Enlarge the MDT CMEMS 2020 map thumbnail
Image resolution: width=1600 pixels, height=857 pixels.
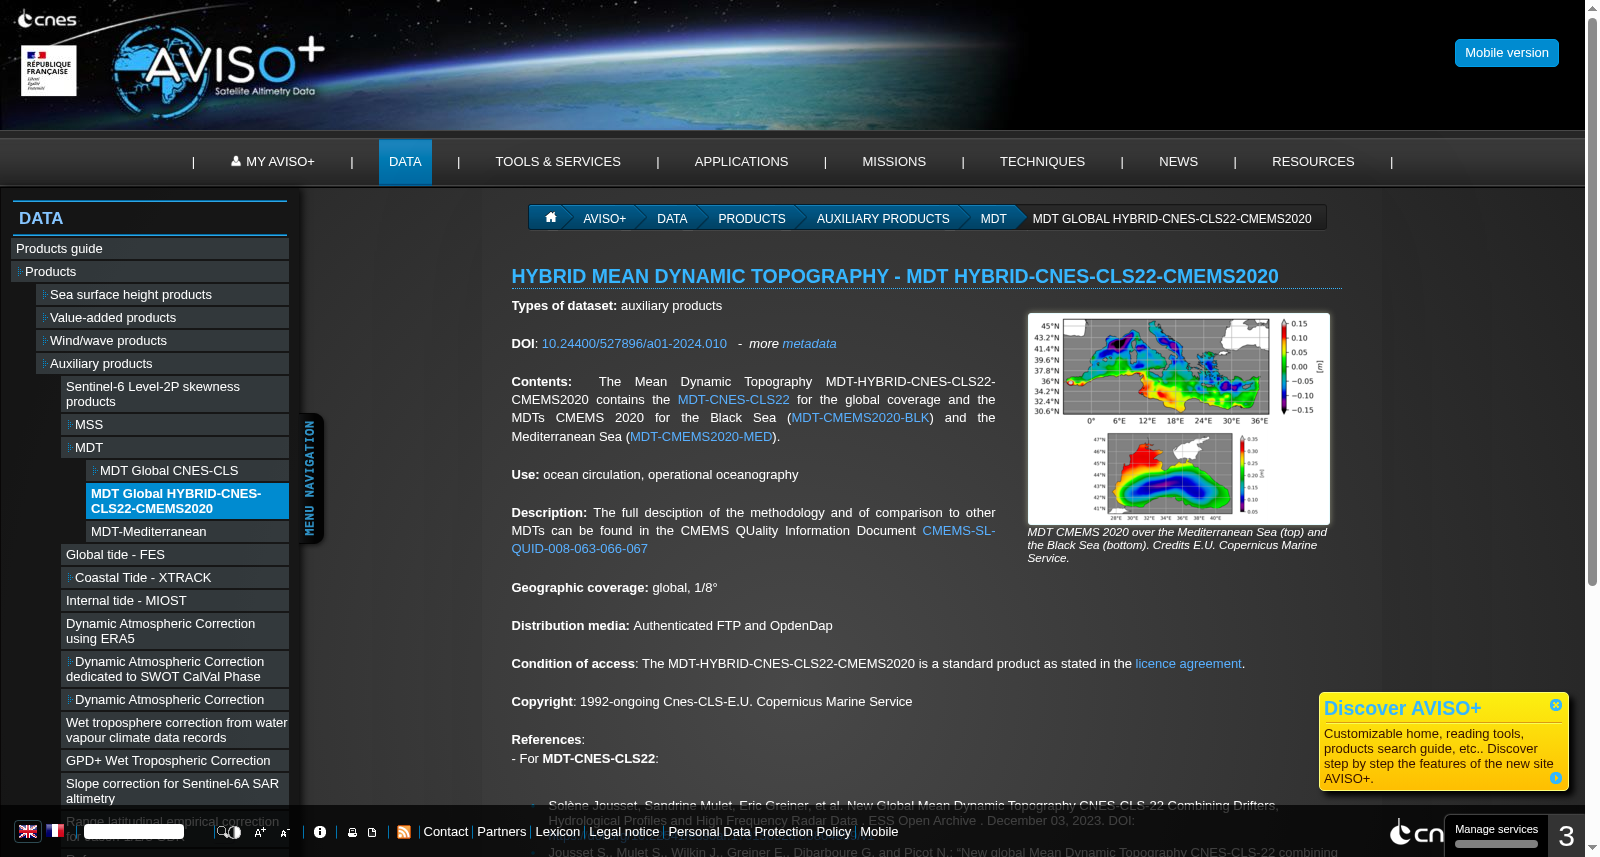tap(1179, 418)
